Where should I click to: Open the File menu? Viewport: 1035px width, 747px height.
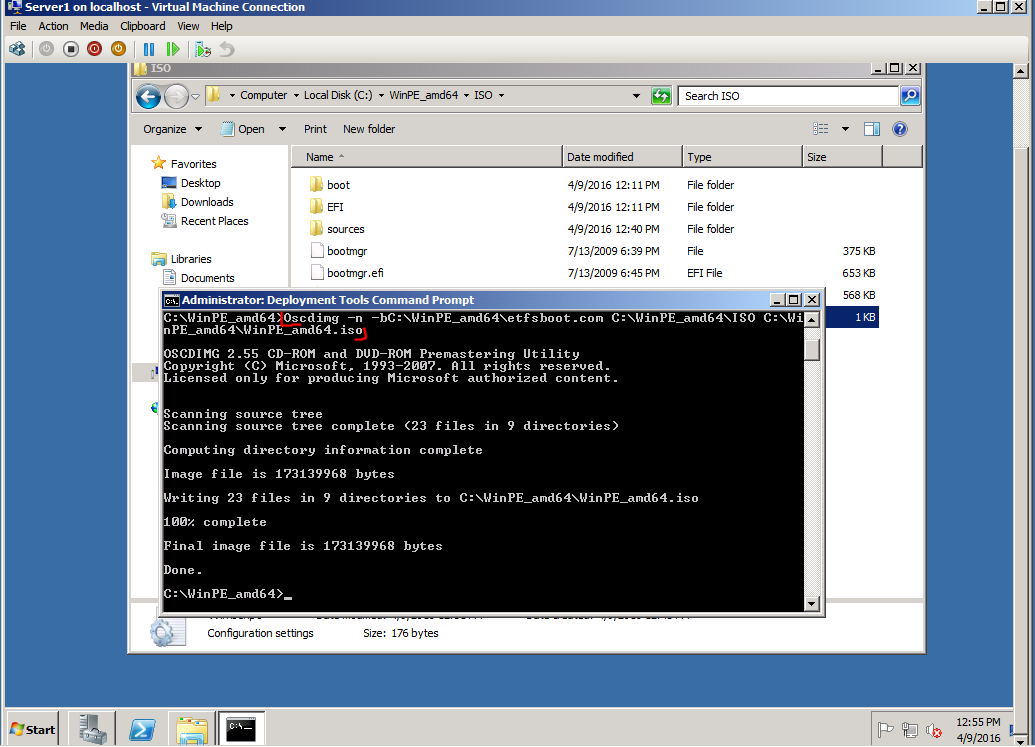18,26
